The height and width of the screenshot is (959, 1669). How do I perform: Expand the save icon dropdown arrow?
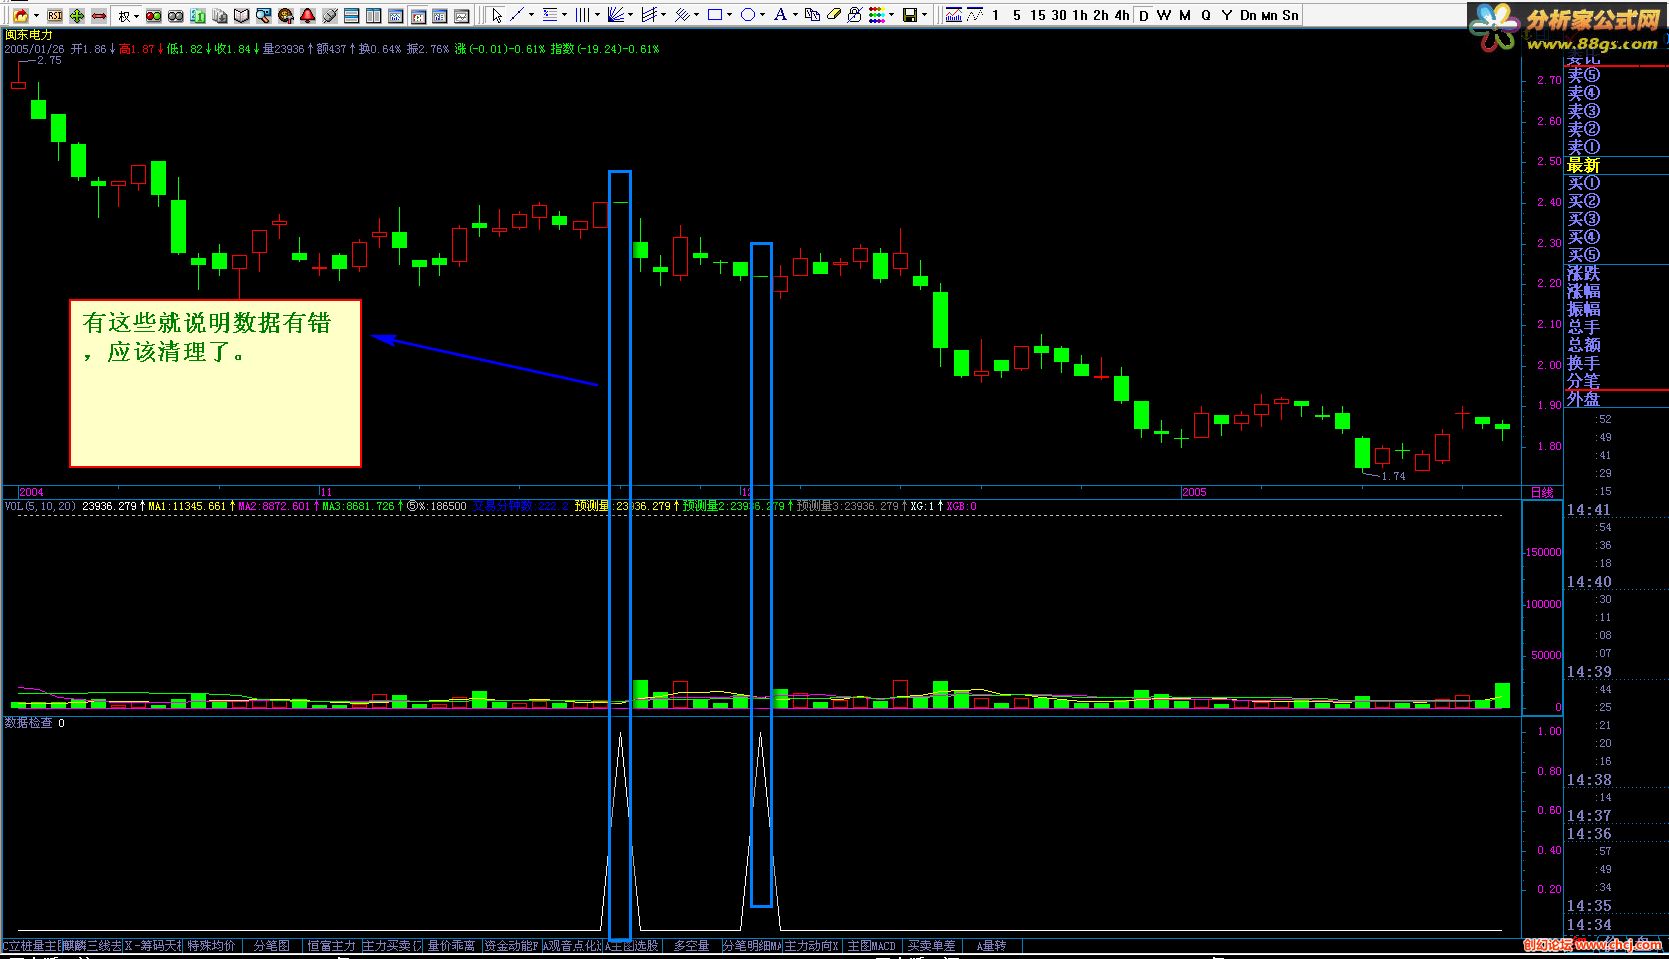click(x=924, y=15)
